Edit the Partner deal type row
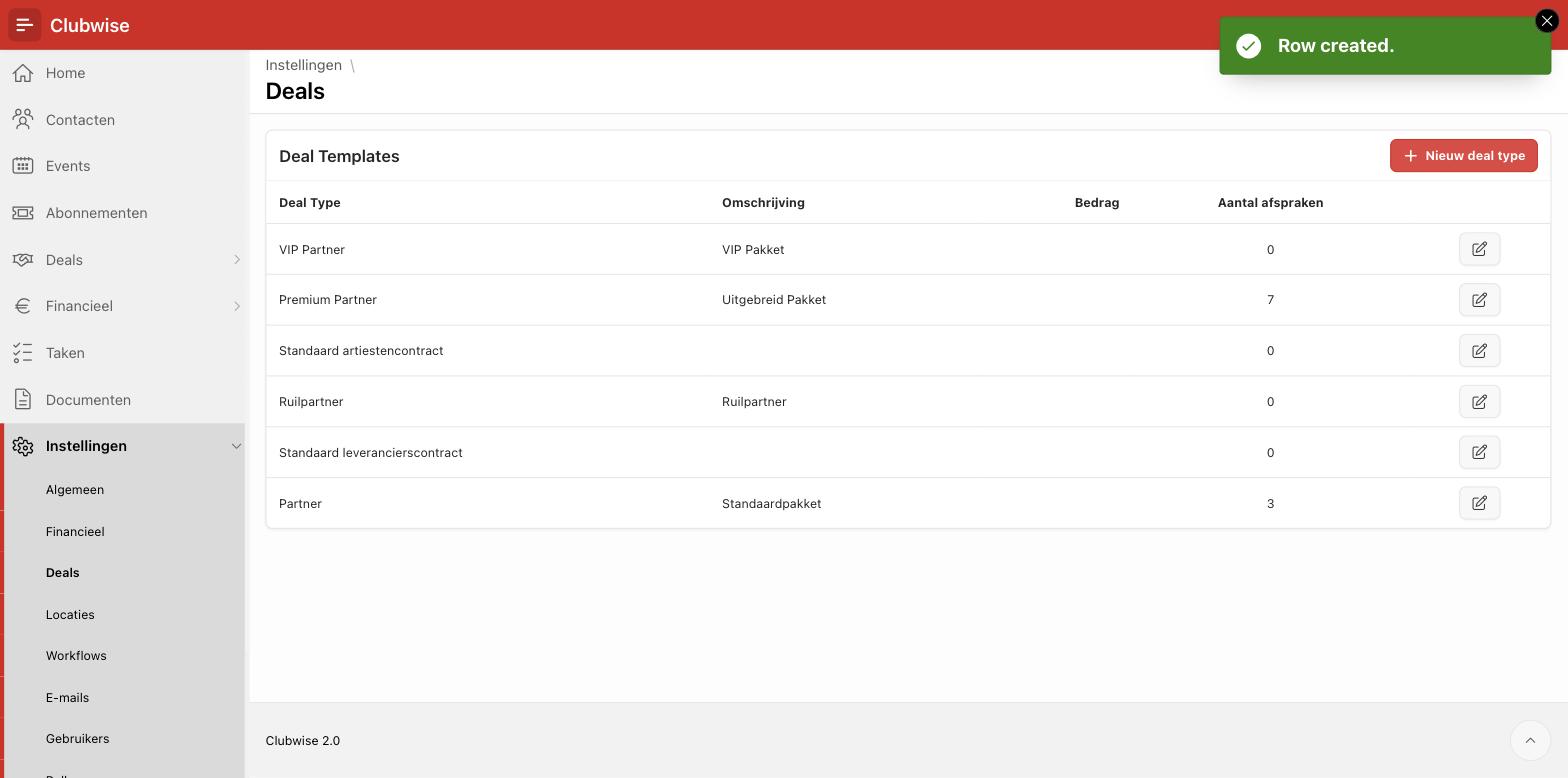The image size is (1568, 778). point(1479,503)
